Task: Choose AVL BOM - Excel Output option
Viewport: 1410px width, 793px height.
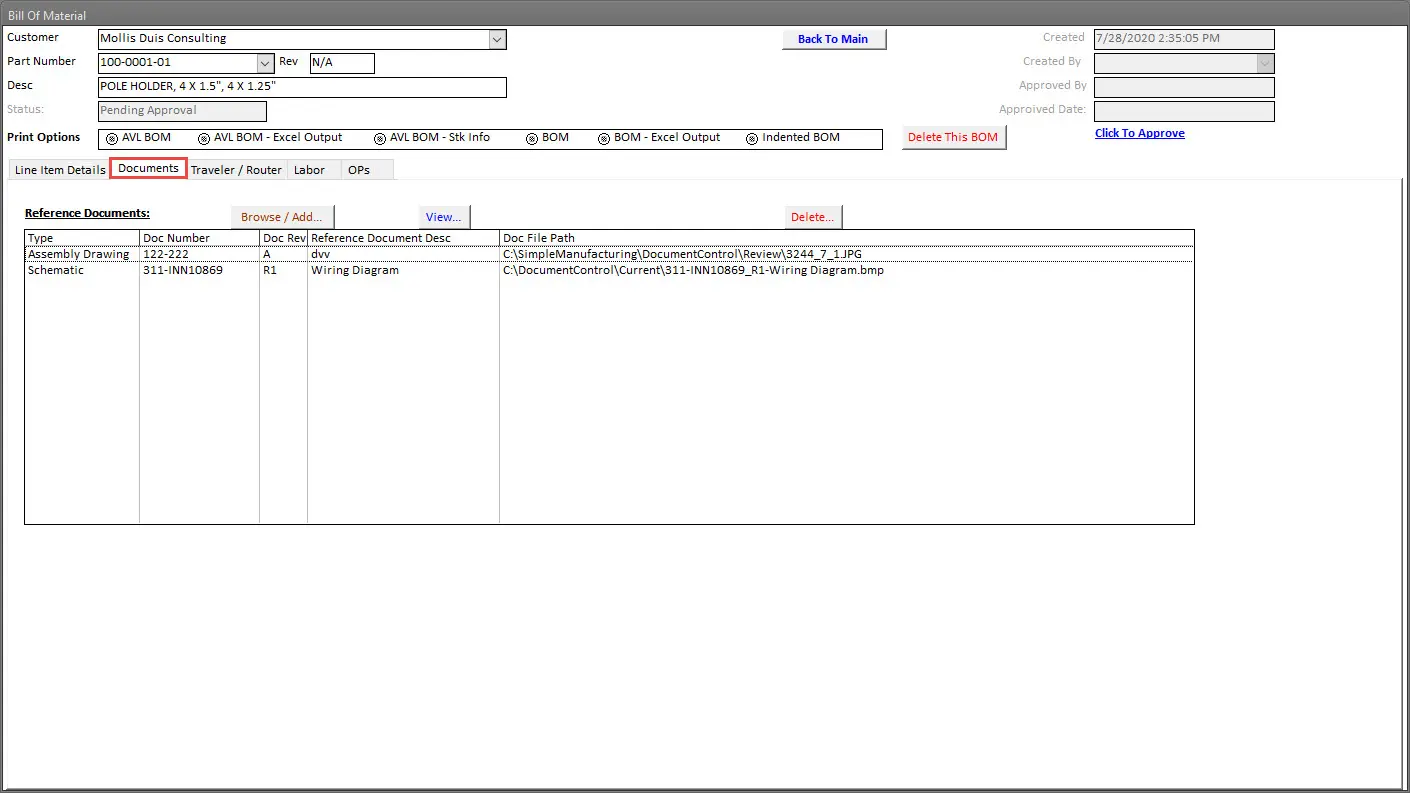Action: 204,138
